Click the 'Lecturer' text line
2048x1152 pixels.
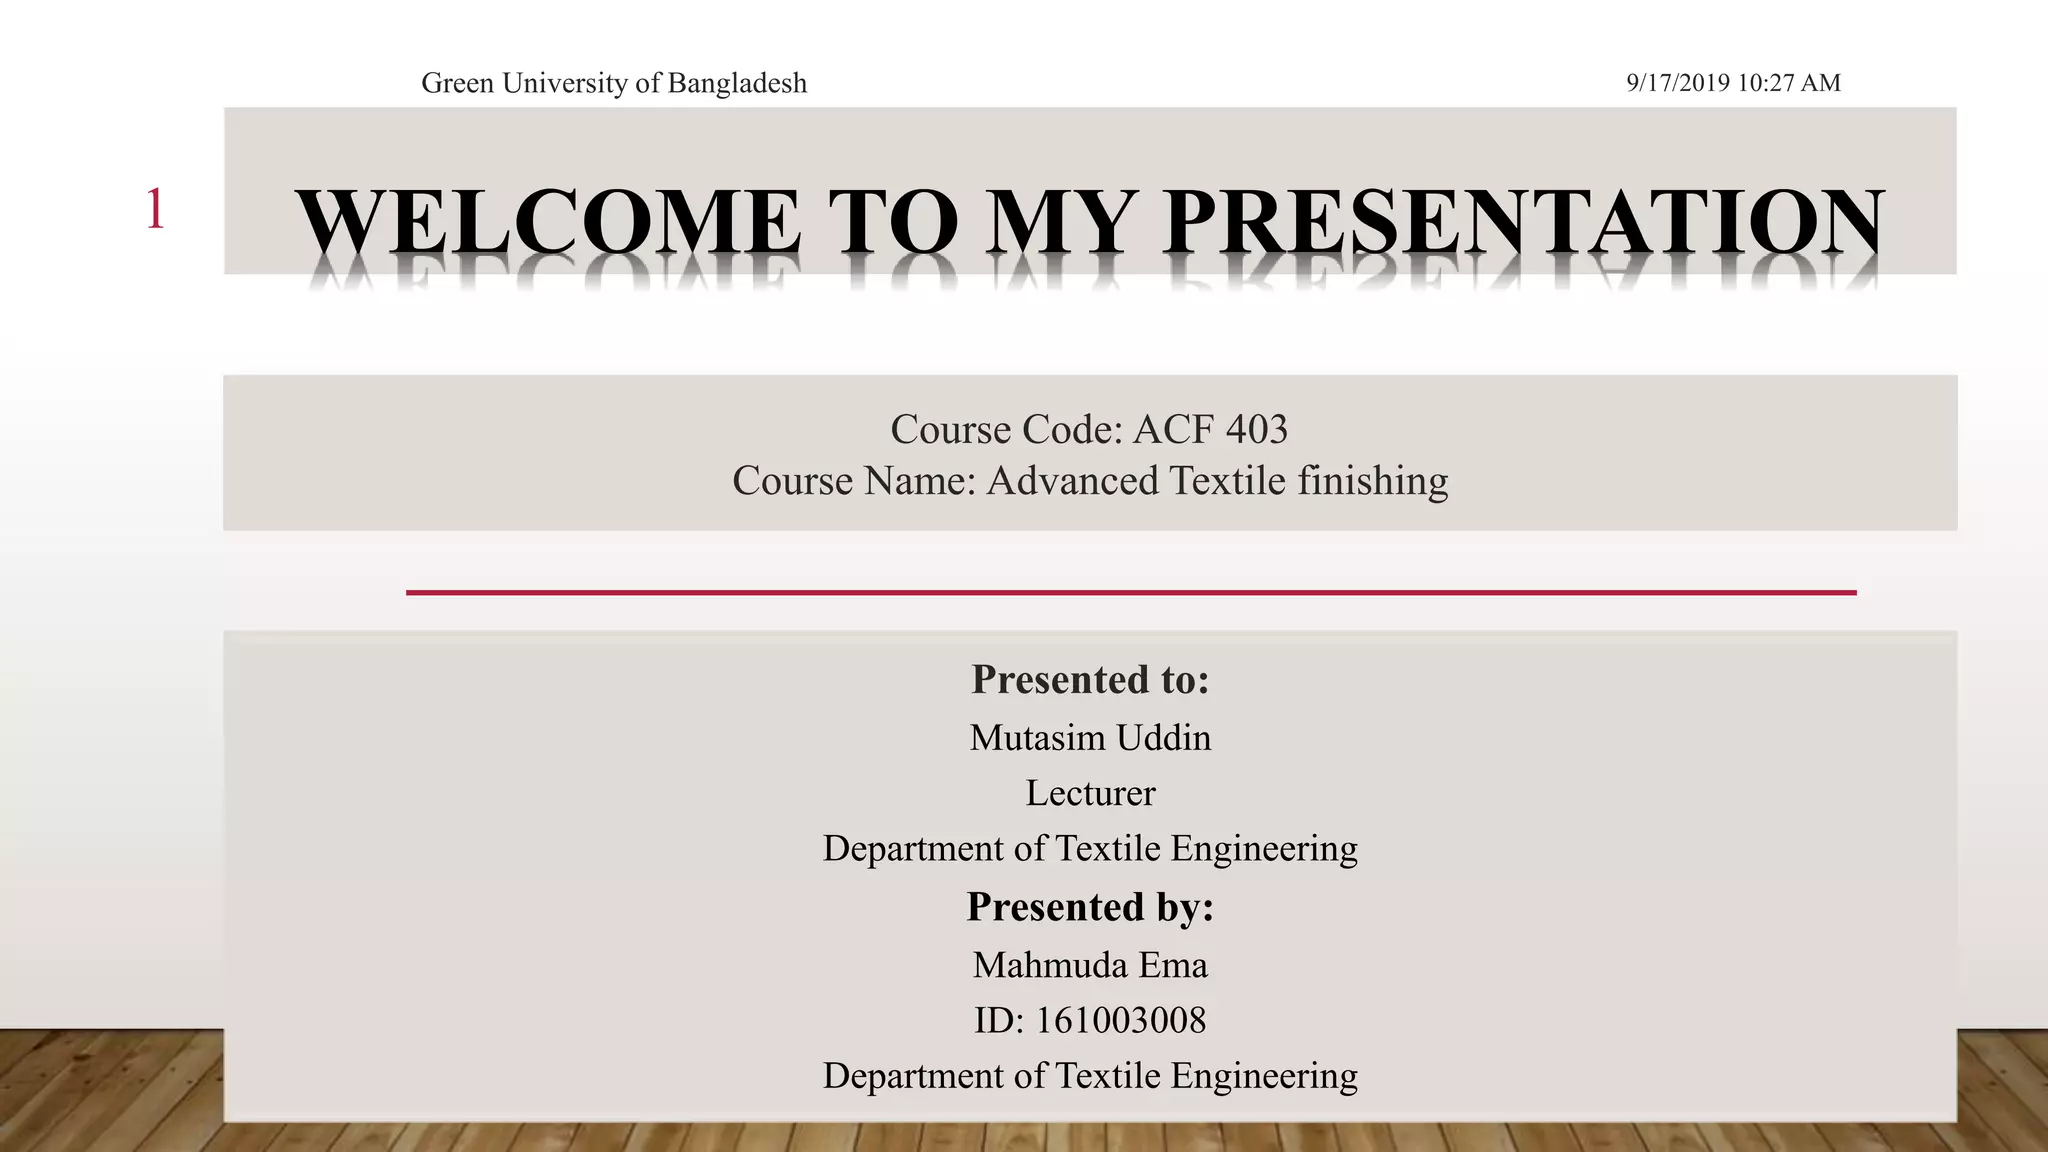1090,793
